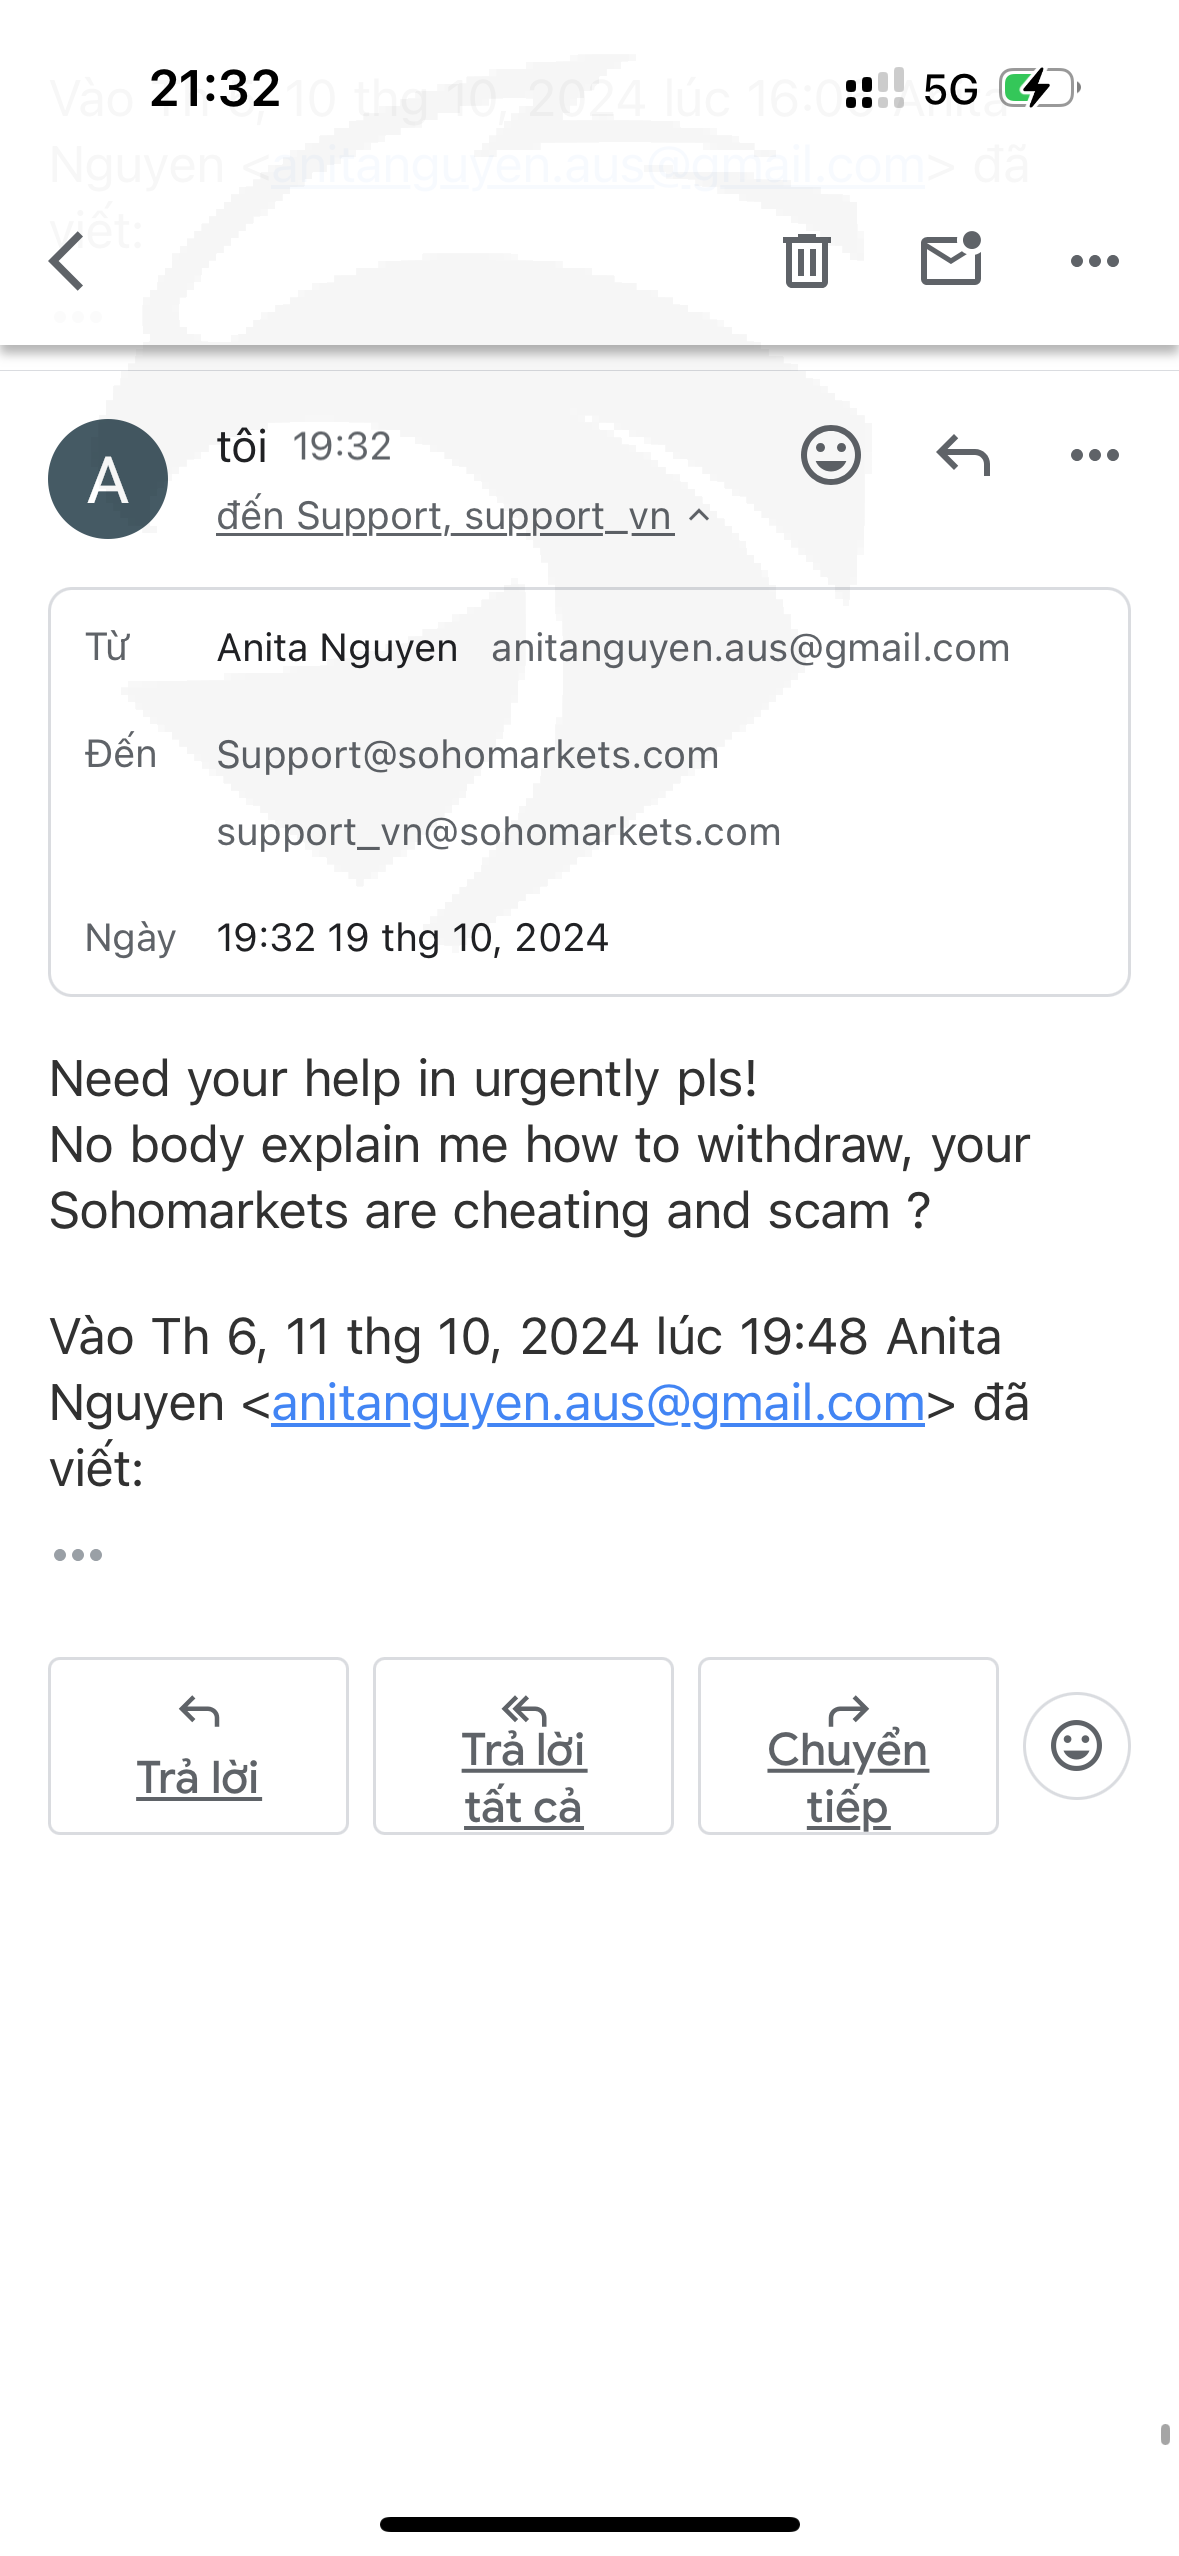Tap sender email in the 'Từ' row
Image resolution: width=1179 pixels, height=2556 pixels.
(x=750, y=648)
